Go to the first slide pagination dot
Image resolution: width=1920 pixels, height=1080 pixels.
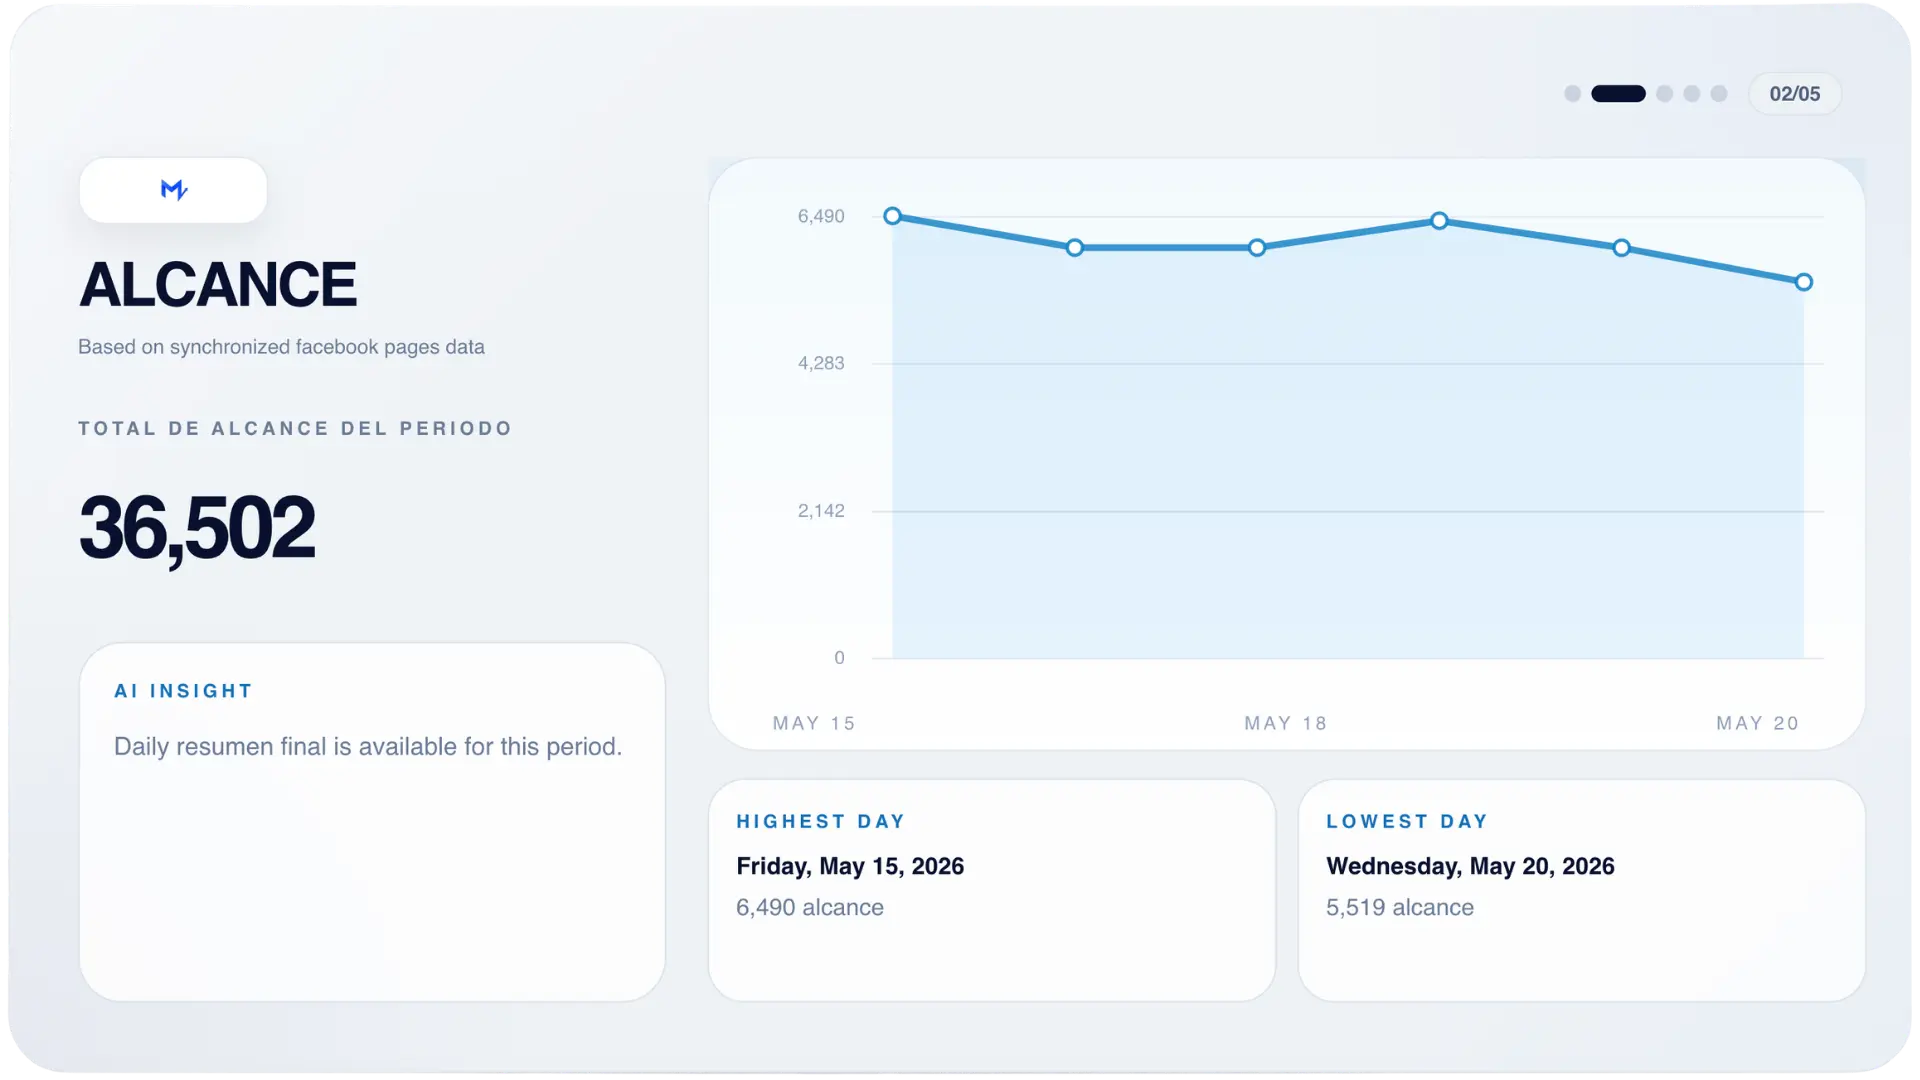[x=1572, y=94]
